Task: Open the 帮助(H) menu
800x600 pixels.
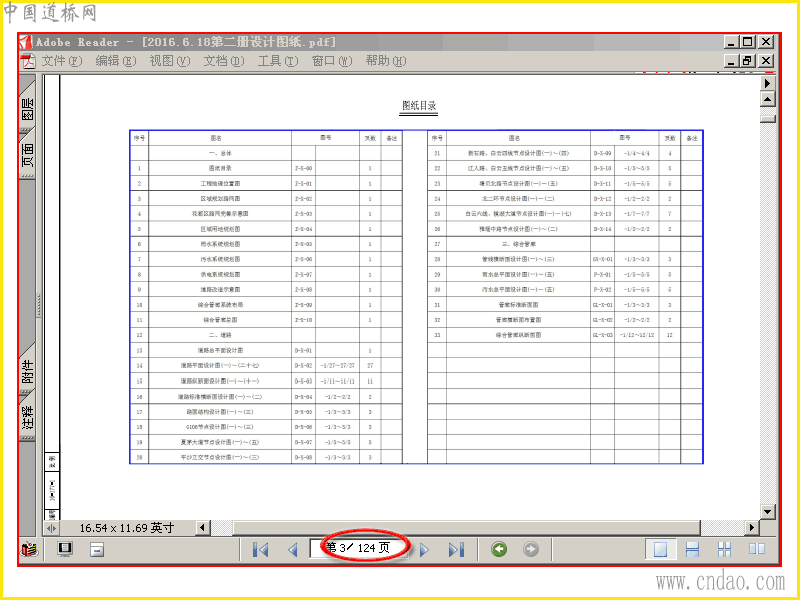Action: tap(386, 61)
